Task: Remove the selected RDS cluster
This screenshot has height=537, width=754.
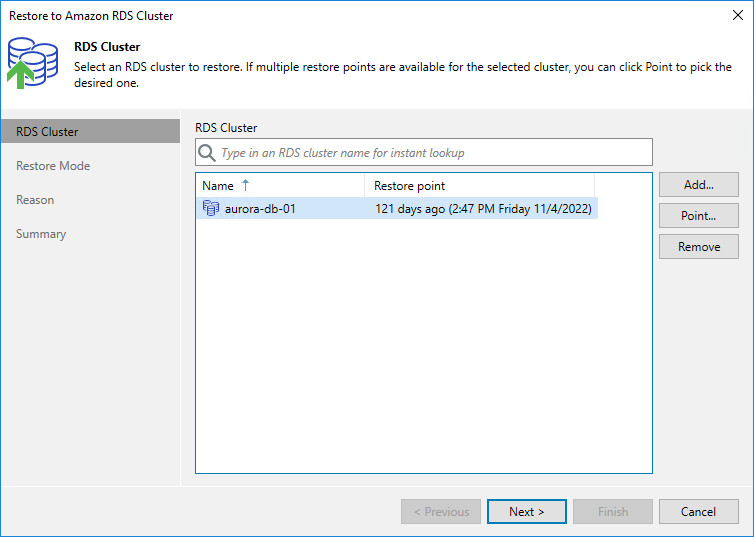Action: (x=698, y=247)
